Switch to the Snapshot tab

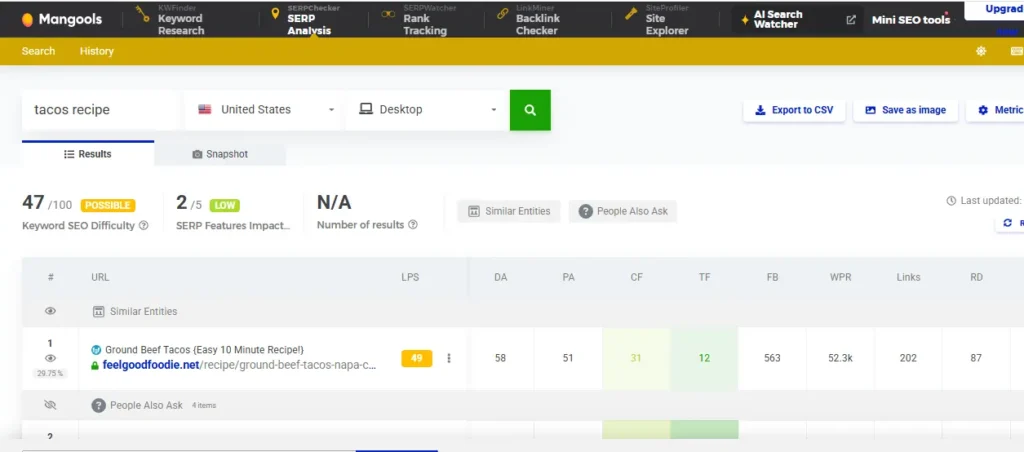coord(220,154)
